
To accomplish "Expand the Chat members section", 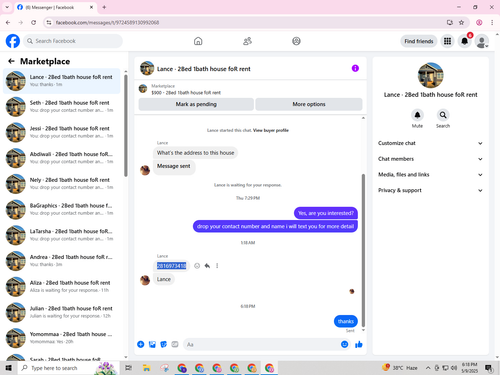I will [x=430, y=159].
